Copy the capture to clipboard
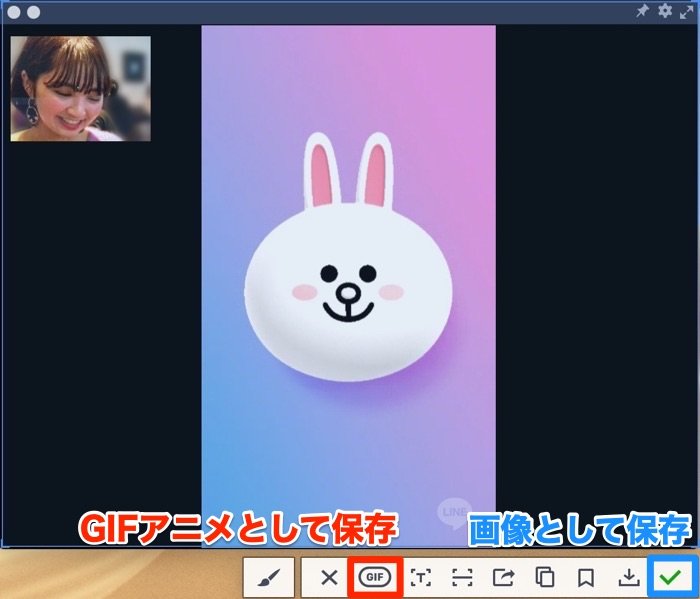The image size is (700, 599). 545,577
